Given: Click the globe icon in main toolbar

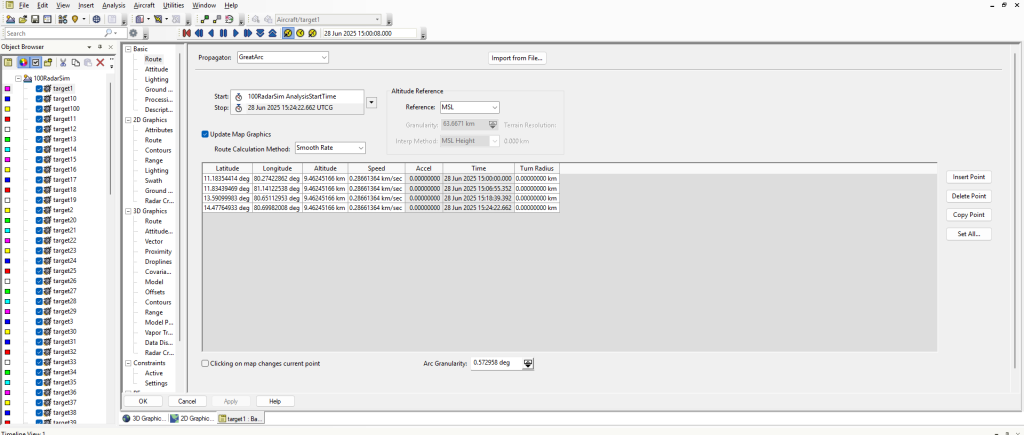Looking at the screenshot, I should [96, 19].
